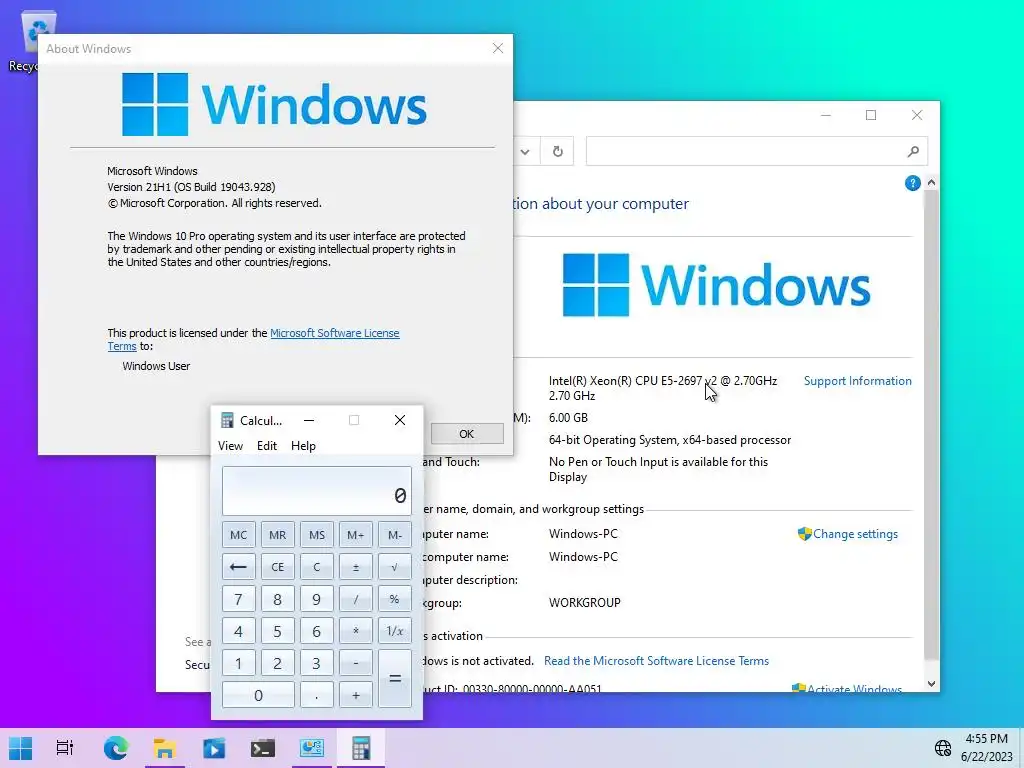Screen dimensions: 1024x768
Task: Click calculator digit 6
Action: click(317, 631)
